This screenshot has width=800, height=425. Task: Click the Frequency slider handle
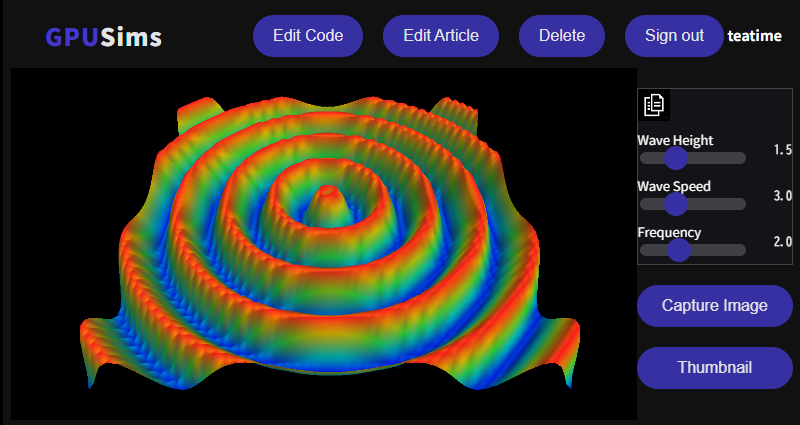click(x=679, y=250)
